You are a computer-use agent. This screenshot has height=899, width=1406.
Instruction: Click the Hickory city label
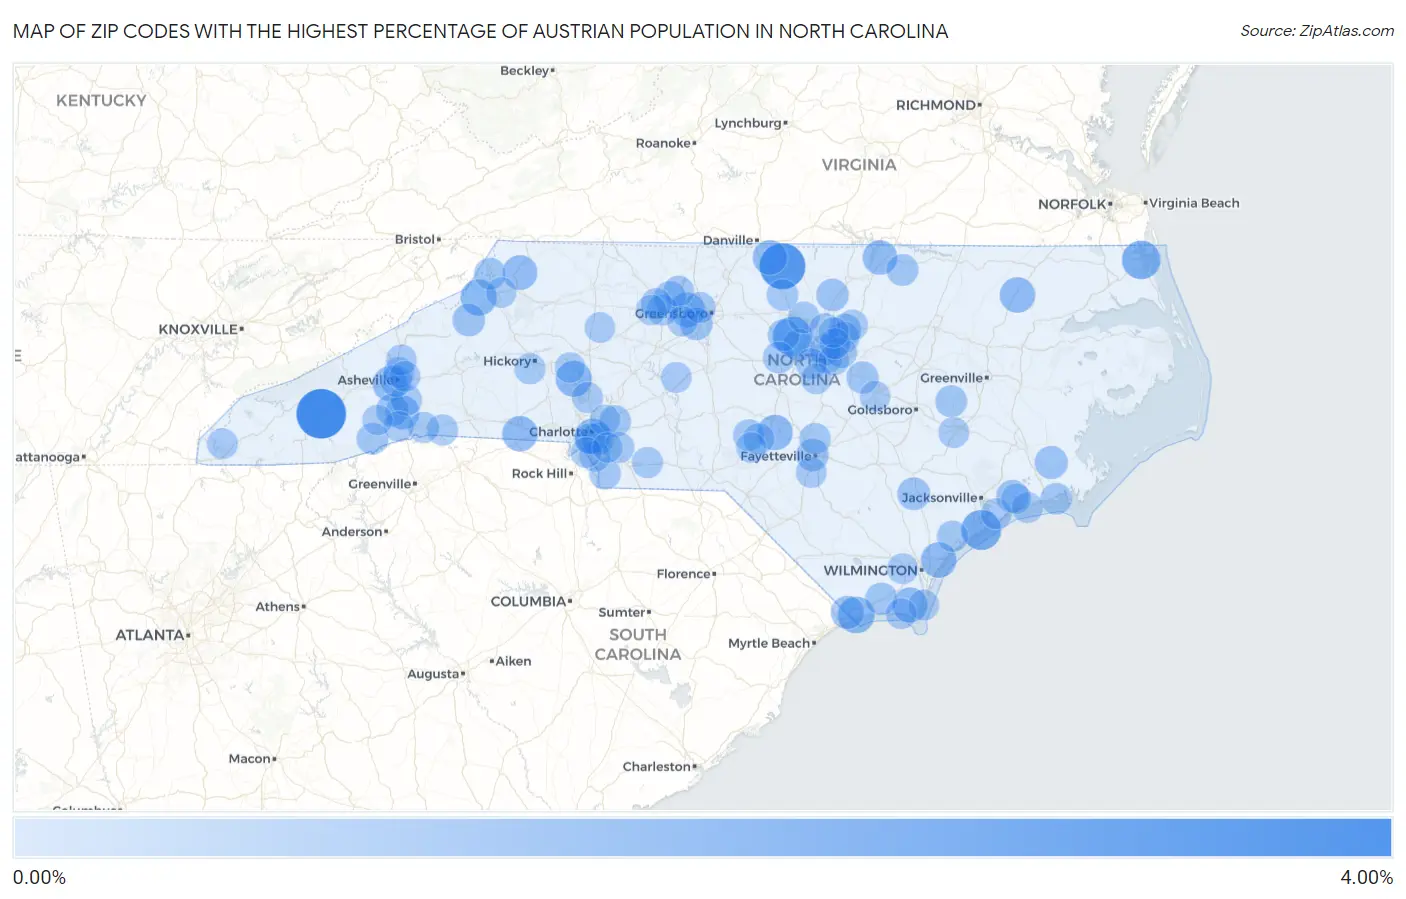pyautogui.click(x=507, y=361)
